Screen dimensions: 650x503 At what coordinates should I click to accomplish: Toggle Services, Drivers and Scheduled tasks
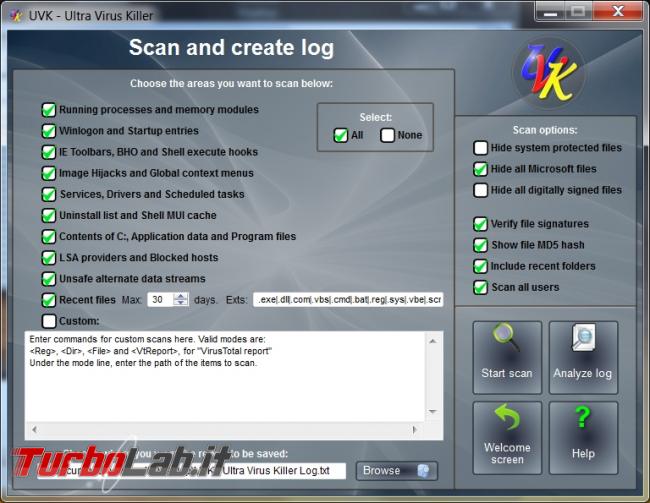pyautogui.click(x=49, y=194)
